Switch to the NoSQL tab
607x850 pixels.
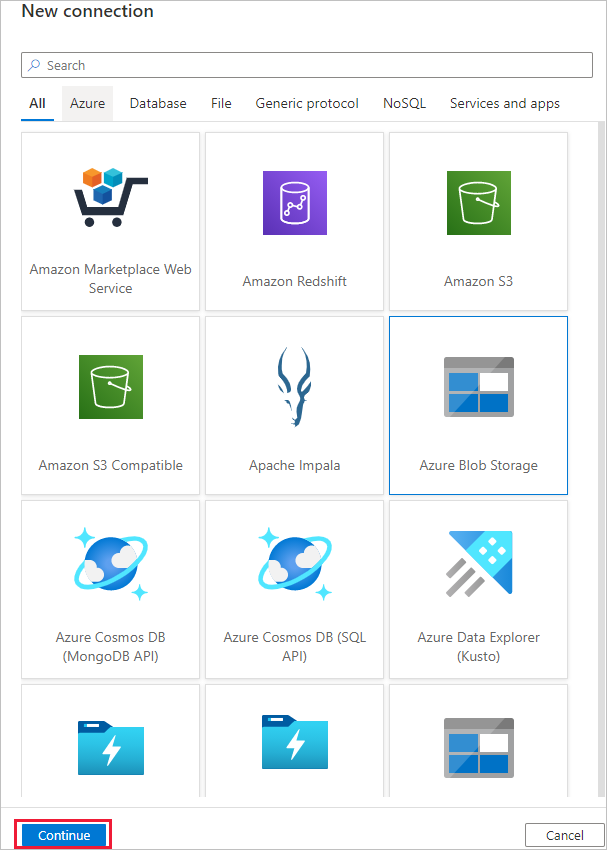coord(404,103)
